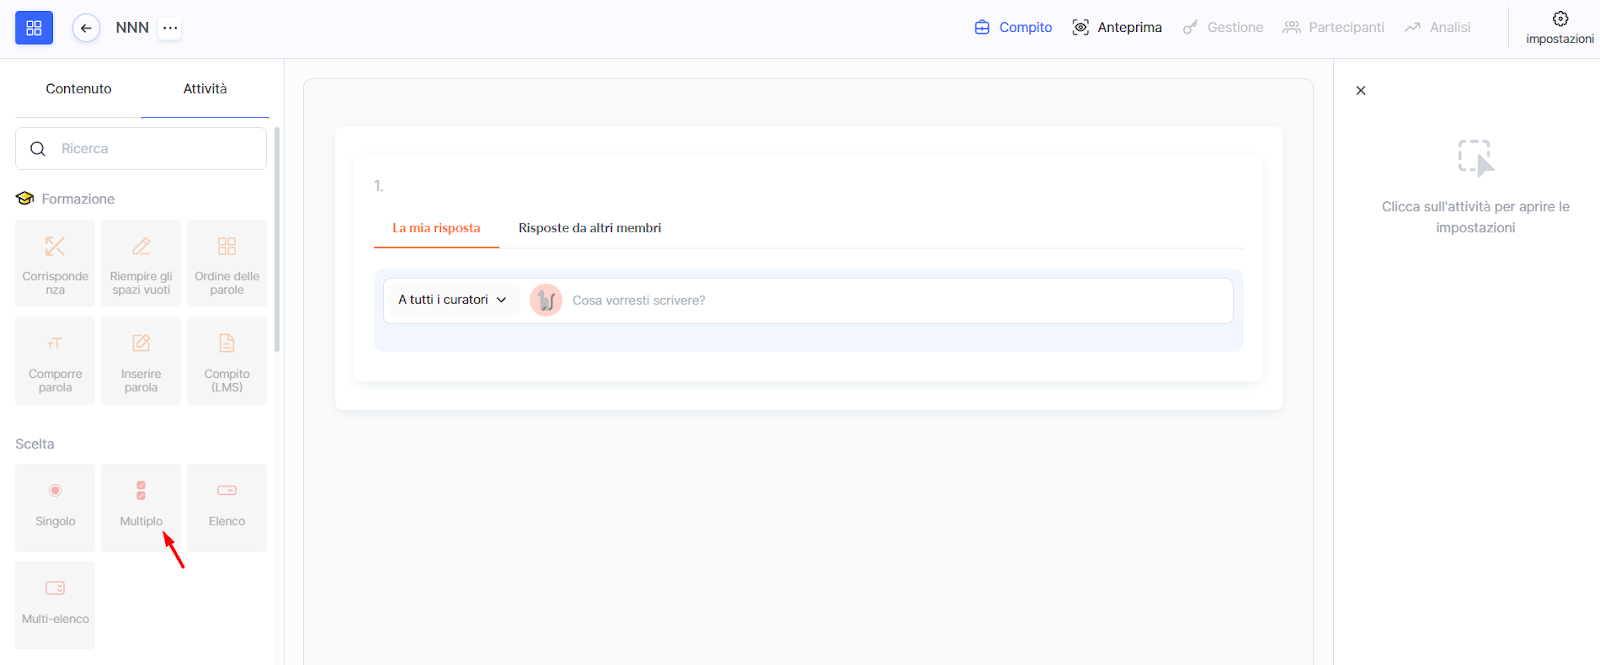Add a Riempire gli spazi vuoti activity
Image resolution: width=1600 pixels, height=665 pixels.
(141, 263)
